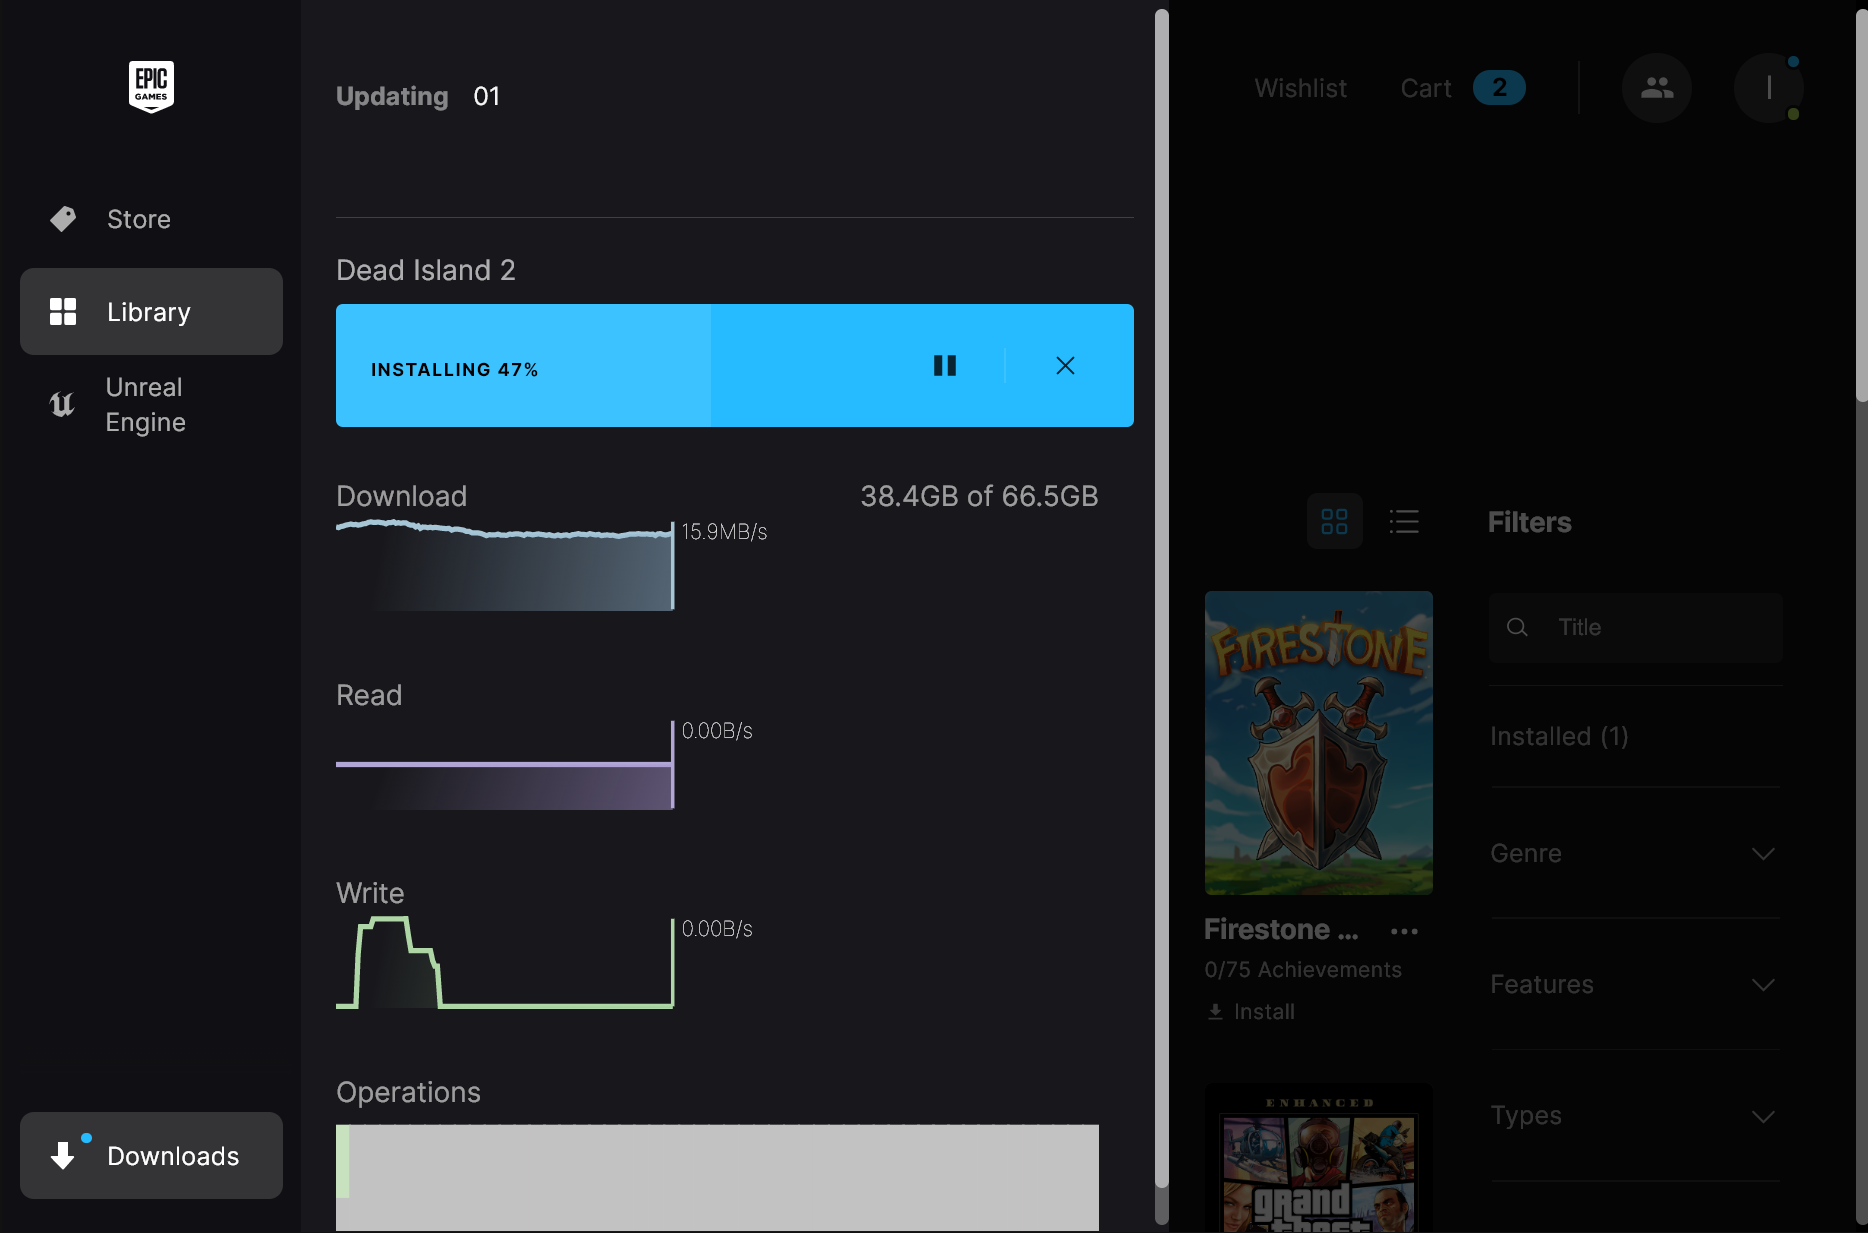Open the Firestone game cover

(1319, 743)
